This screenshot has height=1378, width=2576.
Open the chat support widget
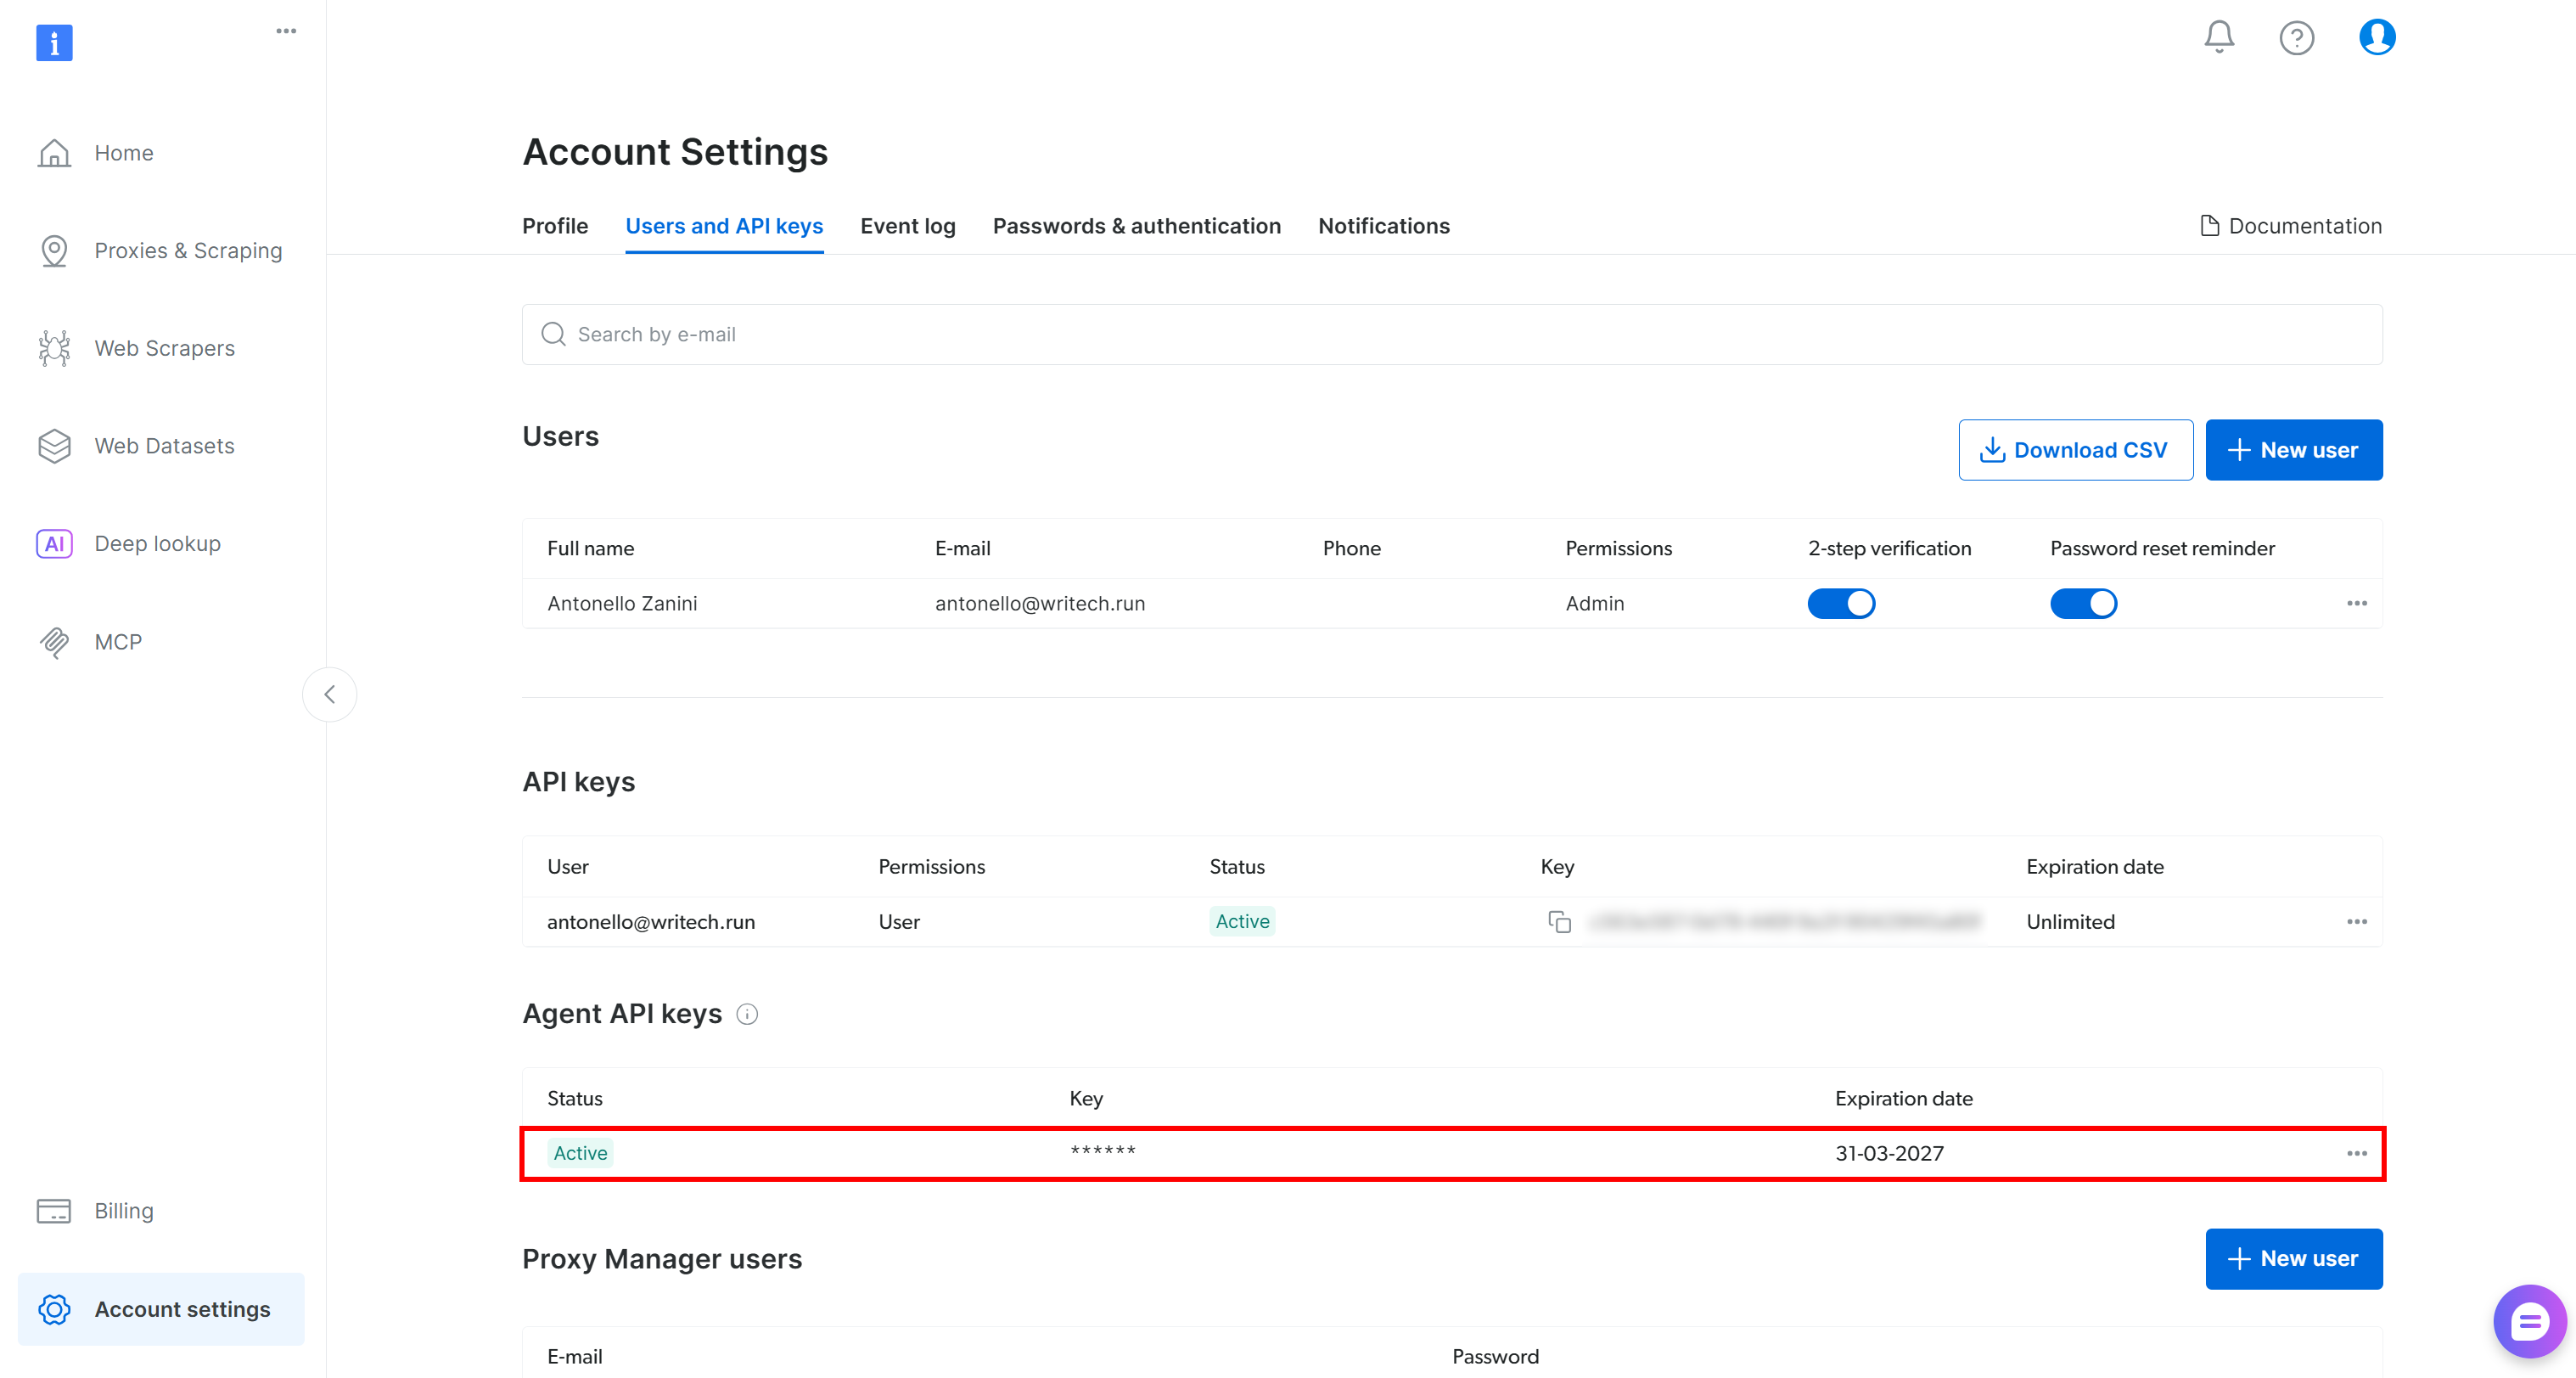(x=2529, y=1321)
